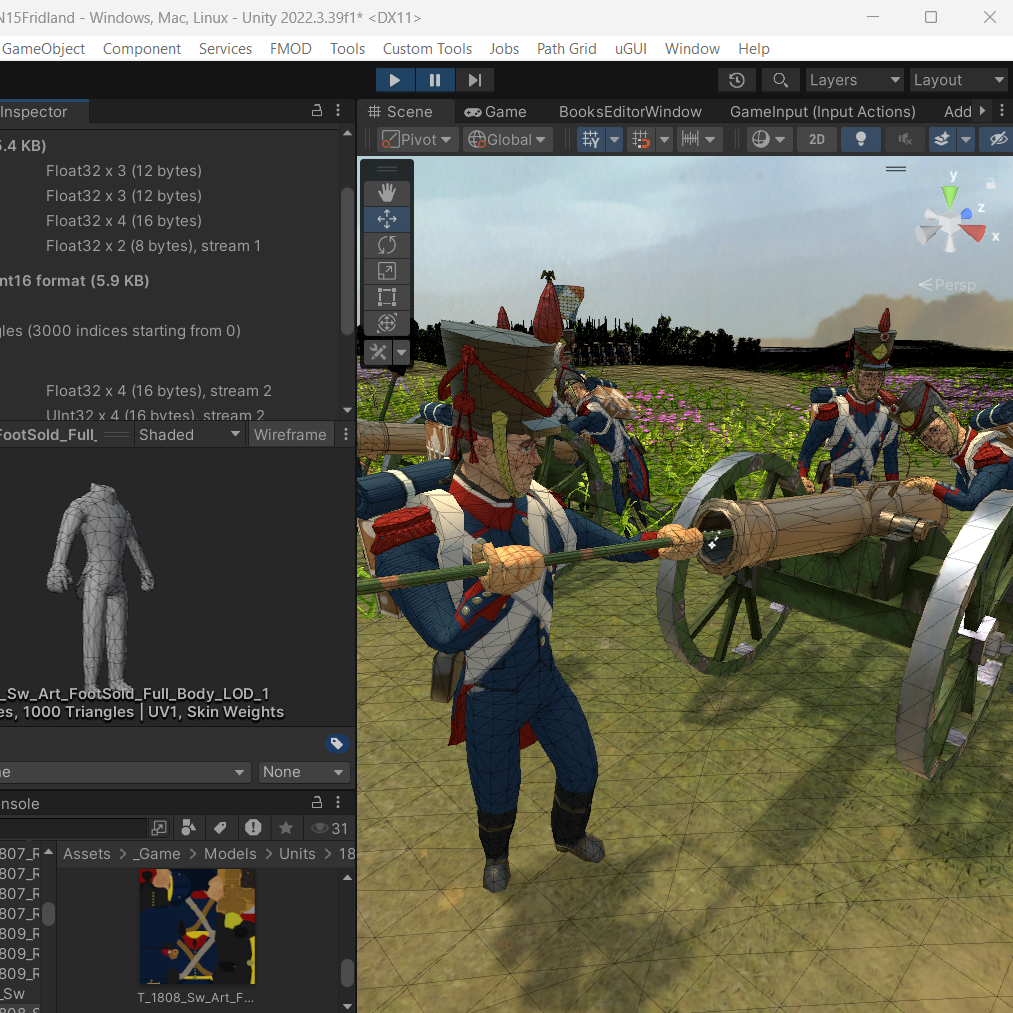Image resolution: width=1013 pixels, height=1013 pixels.
Task: Click the favorites star icon
Action: [286, 828]
